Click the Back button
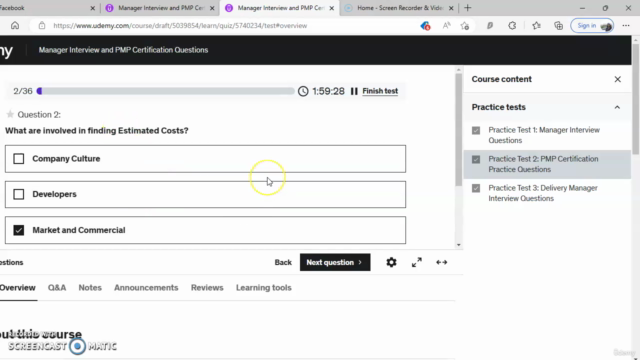 [x=283, y=262]
